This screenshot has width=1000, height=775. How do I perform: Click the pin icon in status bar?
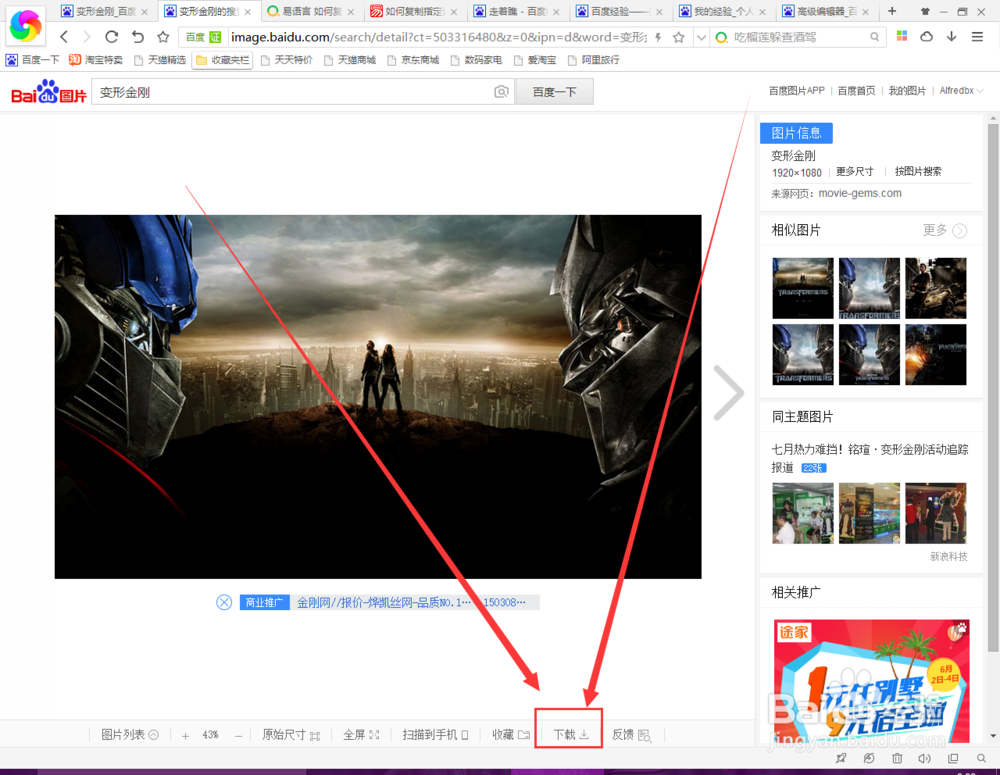[841, 758]
